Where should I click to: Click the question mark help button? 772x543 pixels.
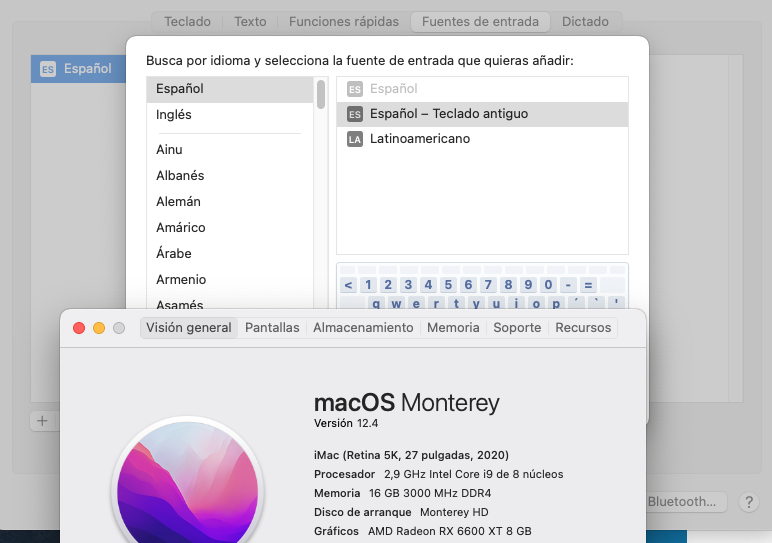coord(749,502)
